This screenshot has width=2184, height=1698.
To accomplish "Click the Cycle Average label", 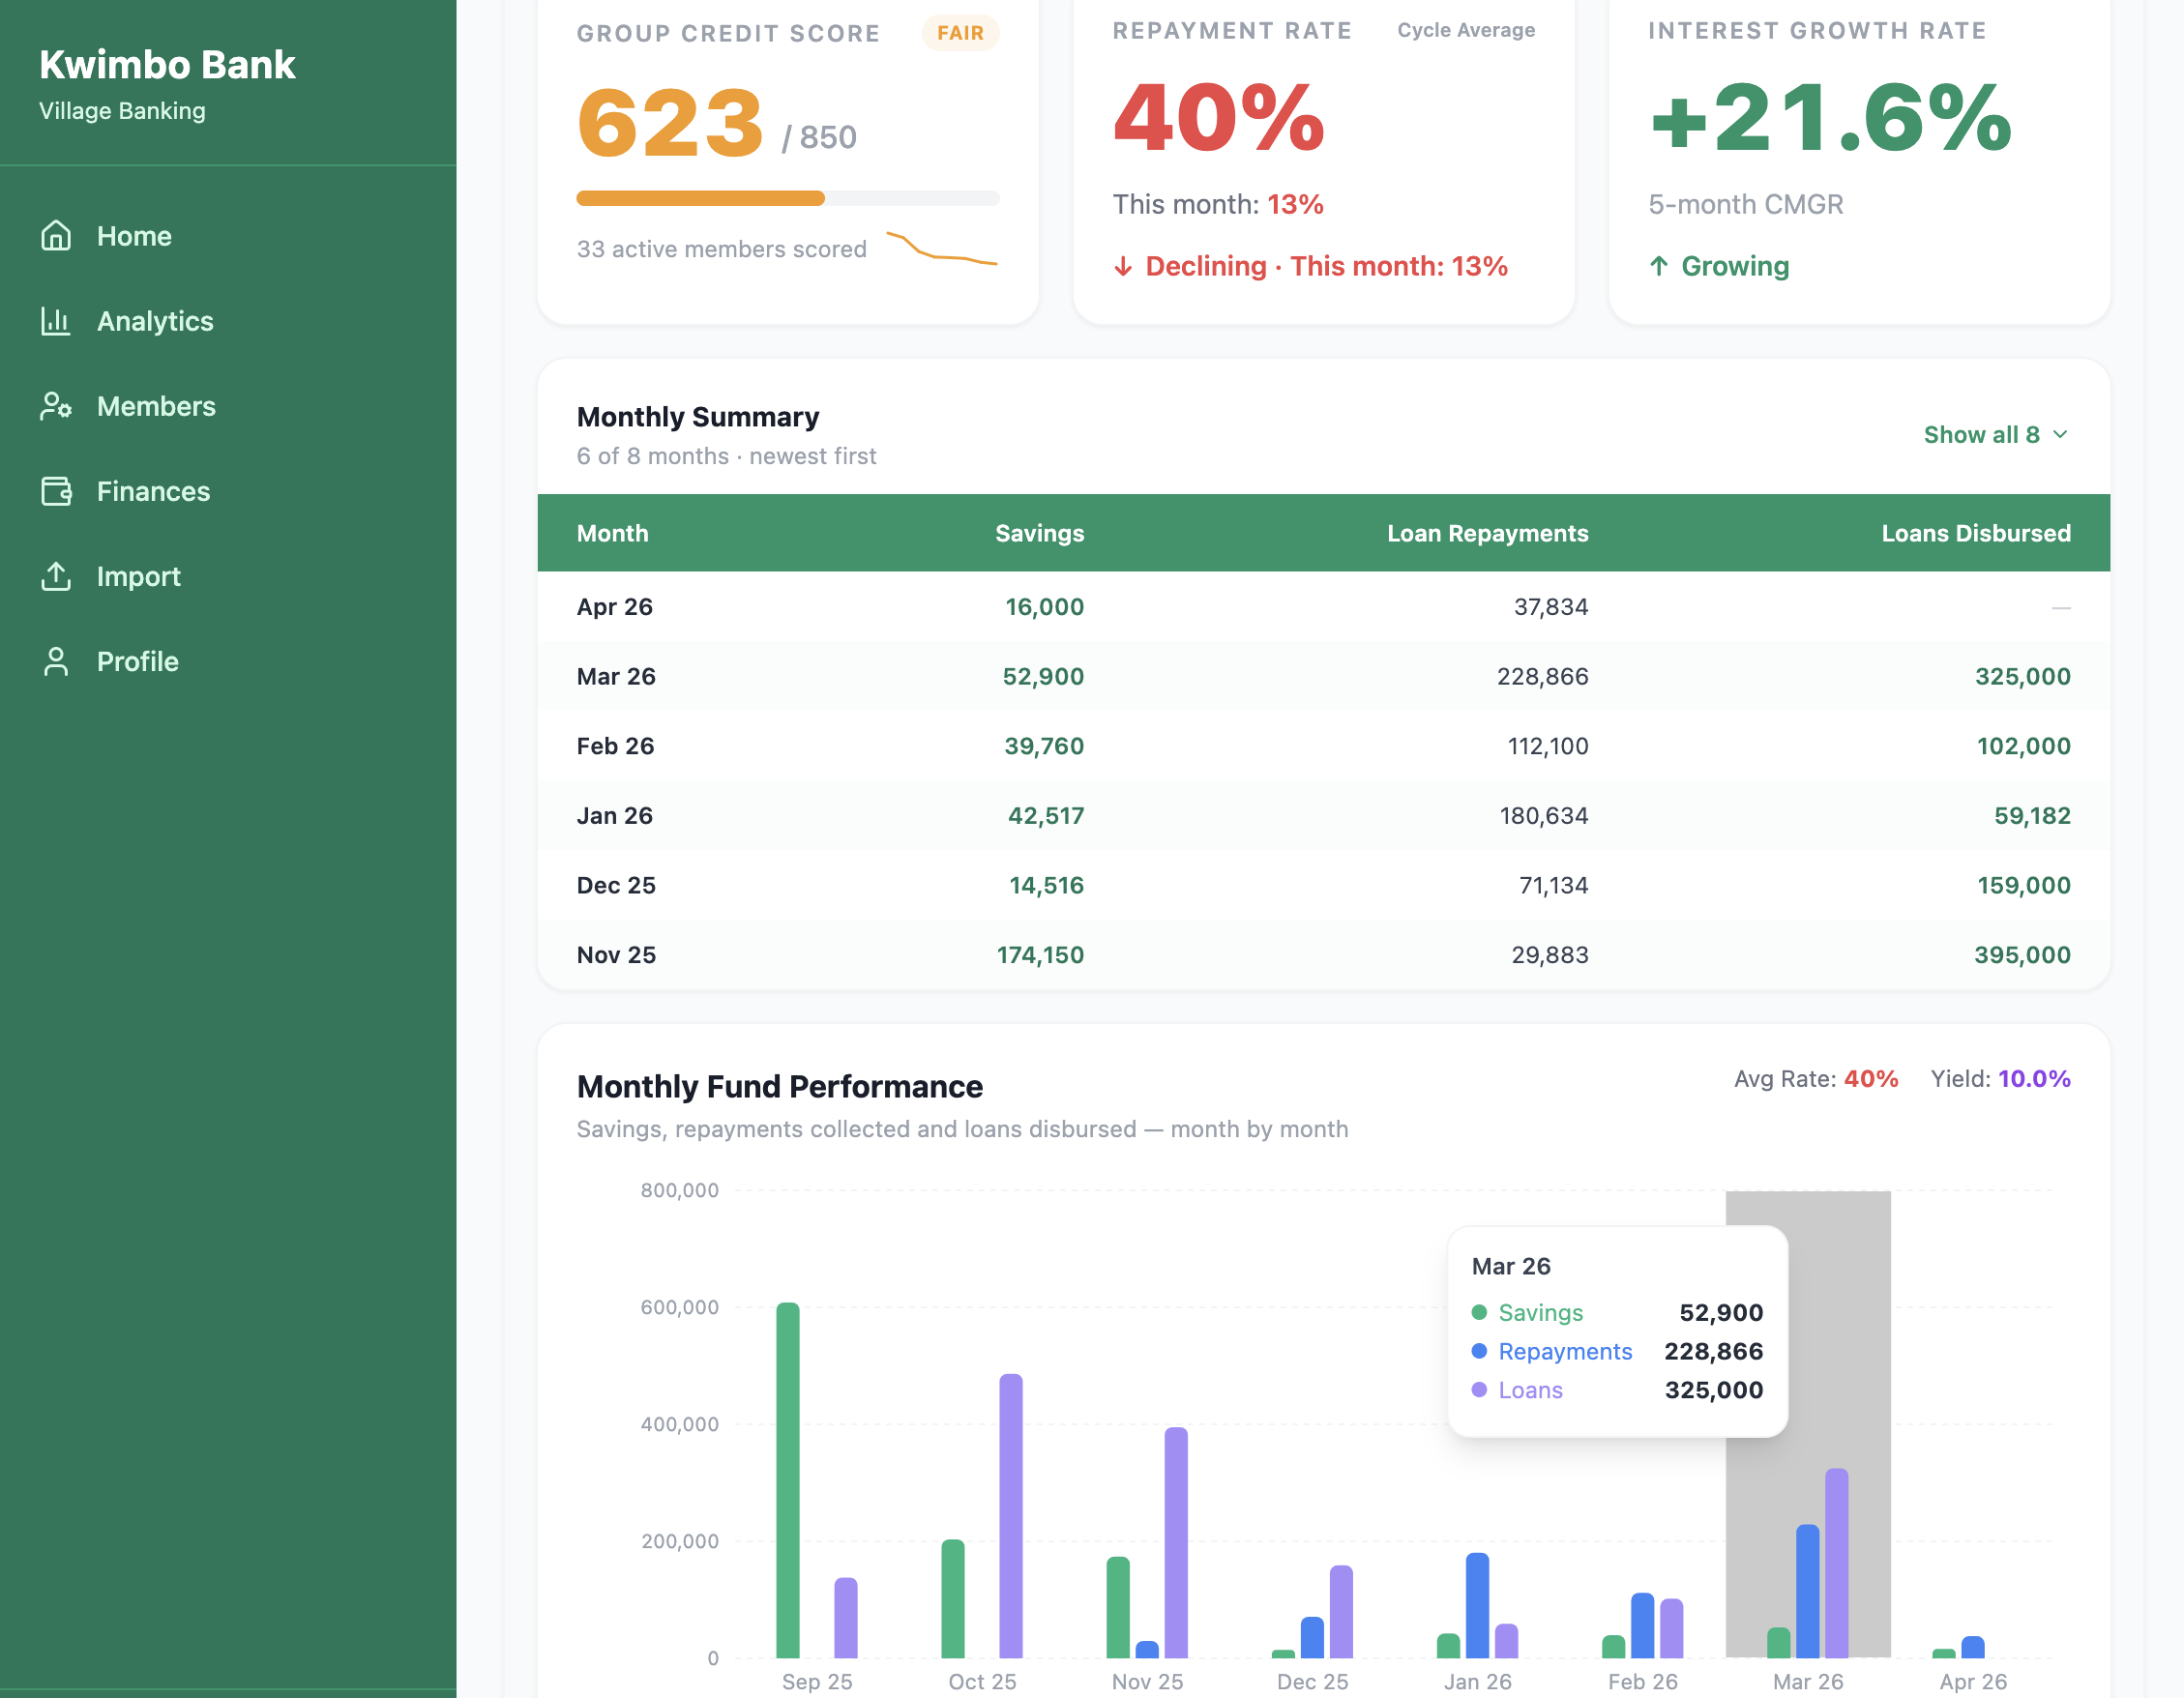I will click(x=1466, y=30).
